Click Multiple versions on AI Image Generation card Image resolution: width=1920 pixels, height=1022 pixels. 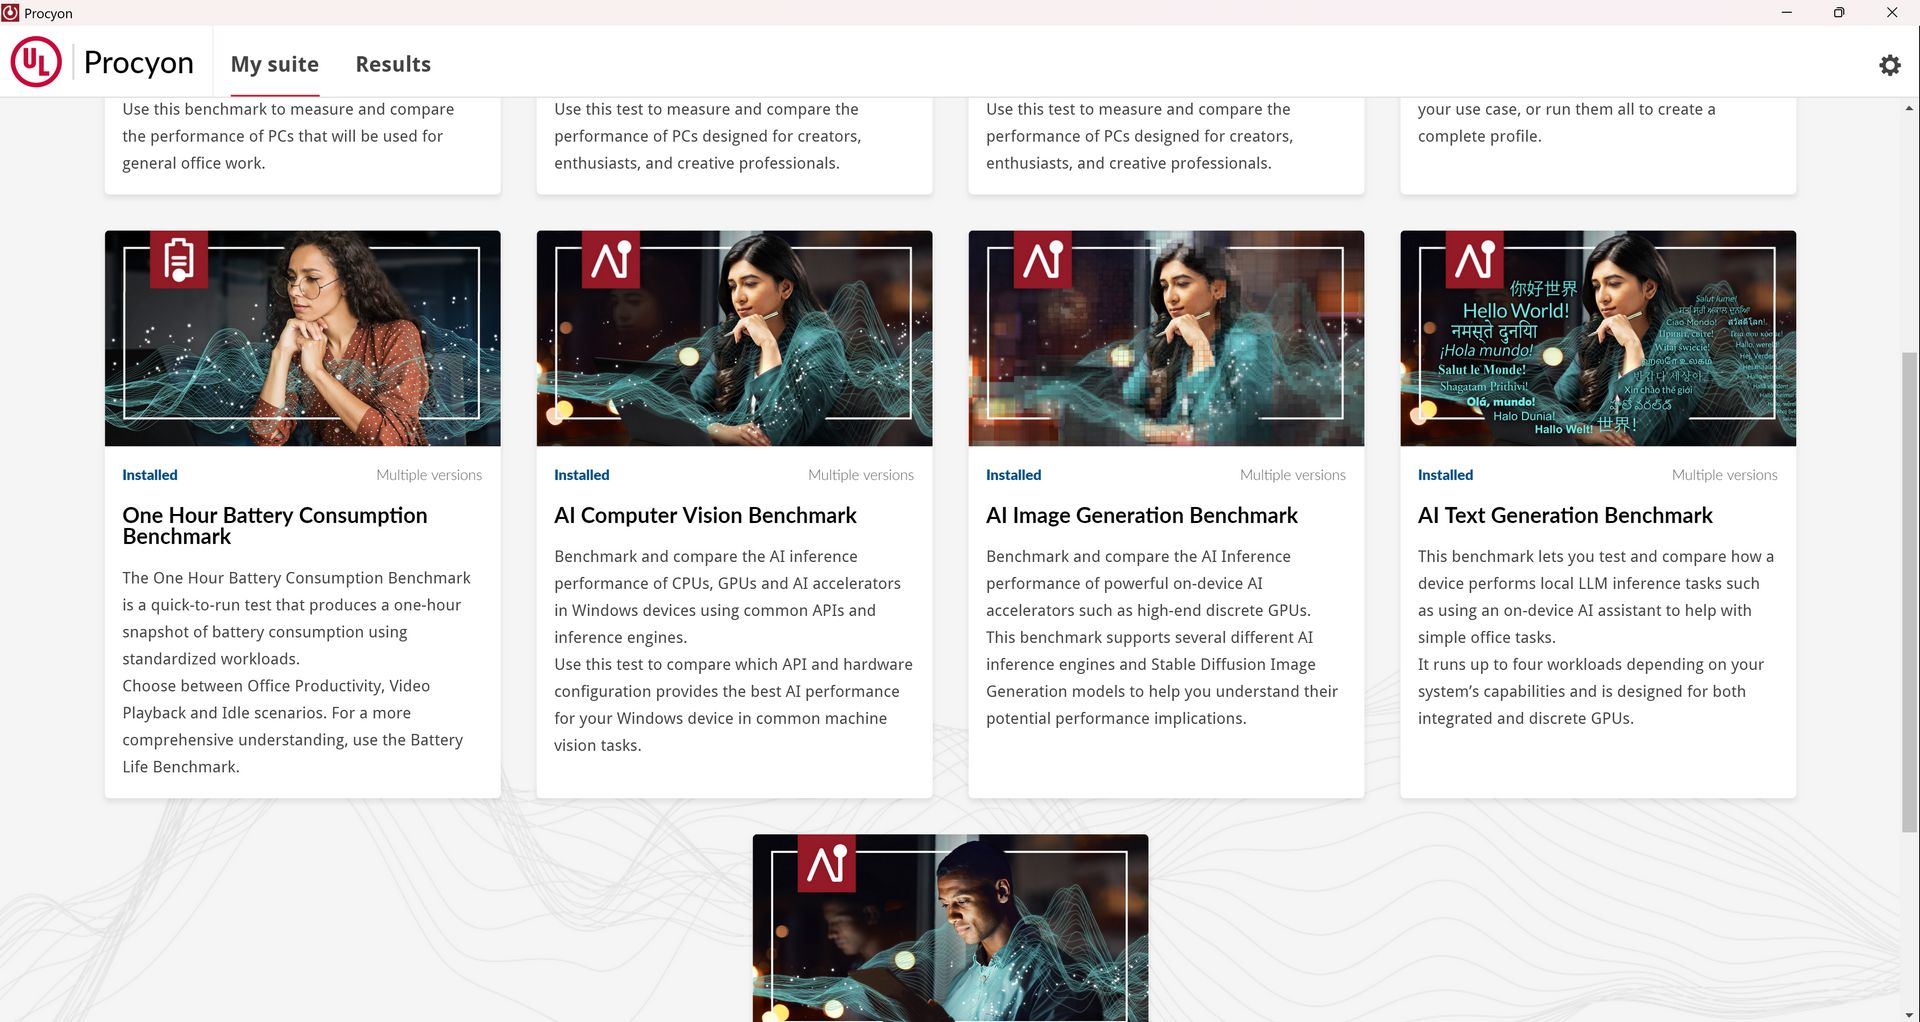(1293, 475)
